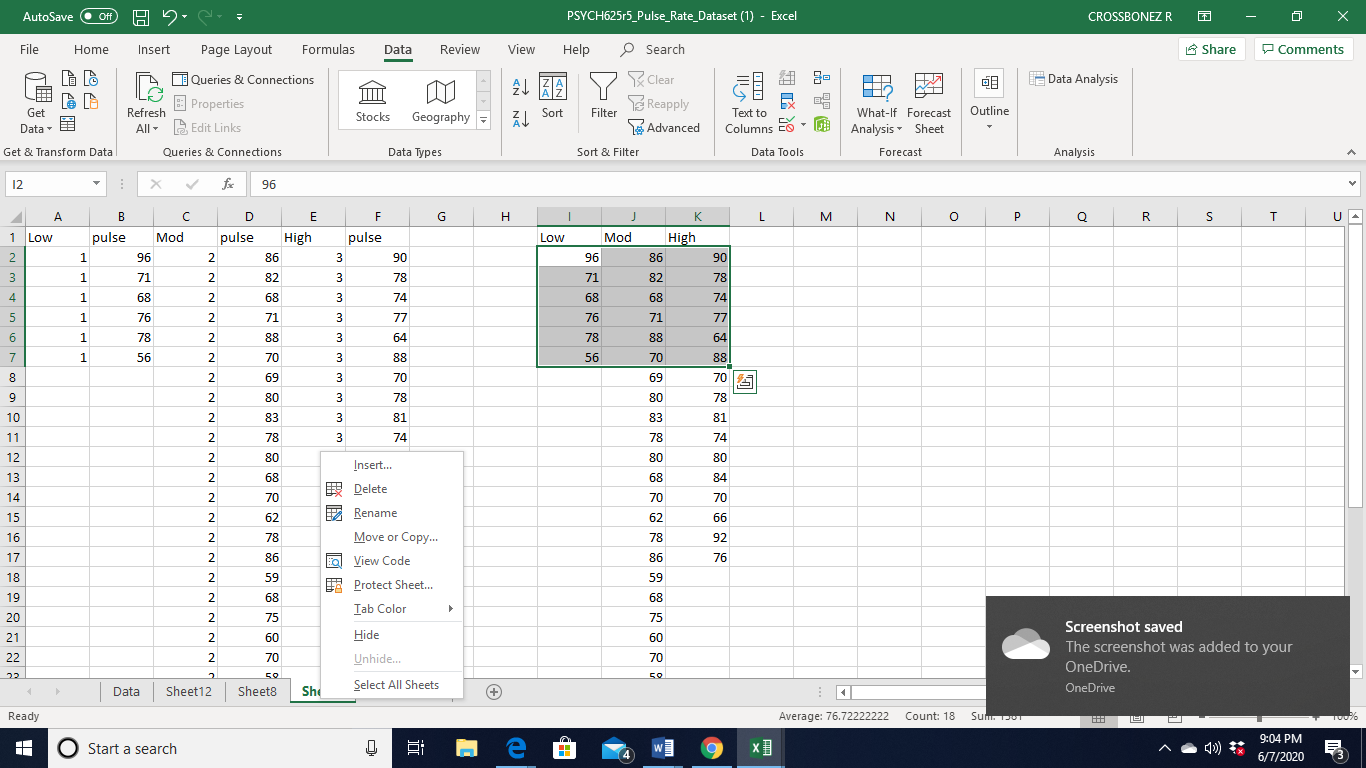Open the Action Center notifications

(1334, 748)
